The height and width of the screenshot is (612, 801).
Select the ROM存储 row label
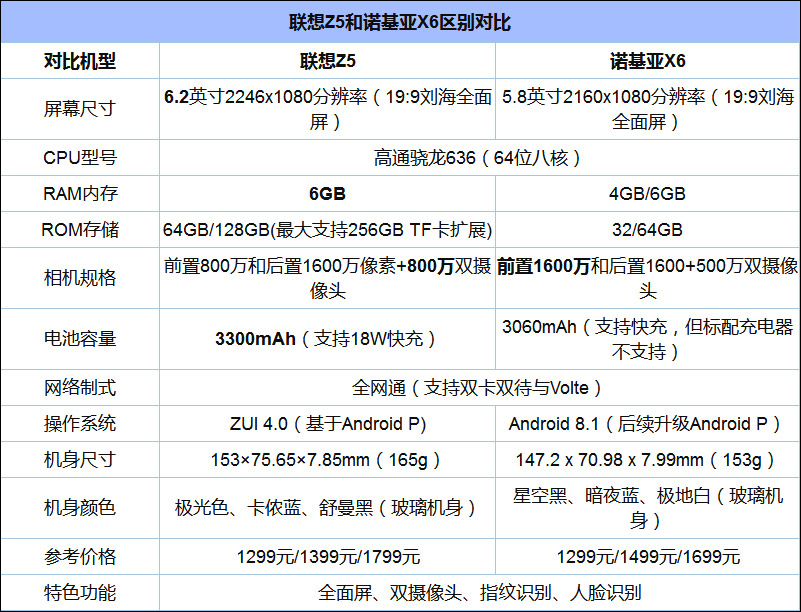coord(80,229)
